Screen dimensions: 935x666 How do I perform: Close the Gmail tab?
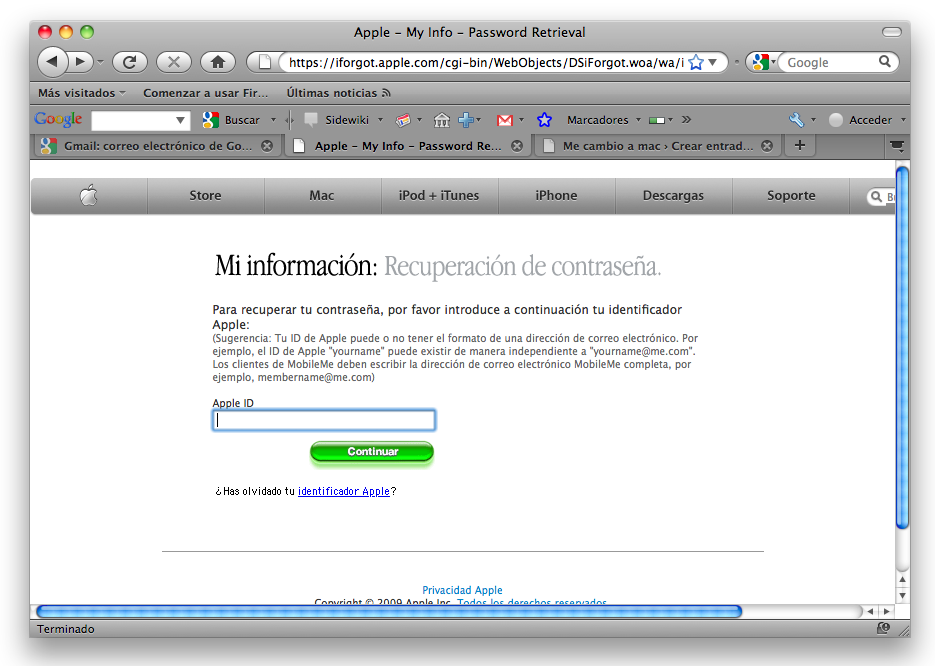tap(267, 145)
